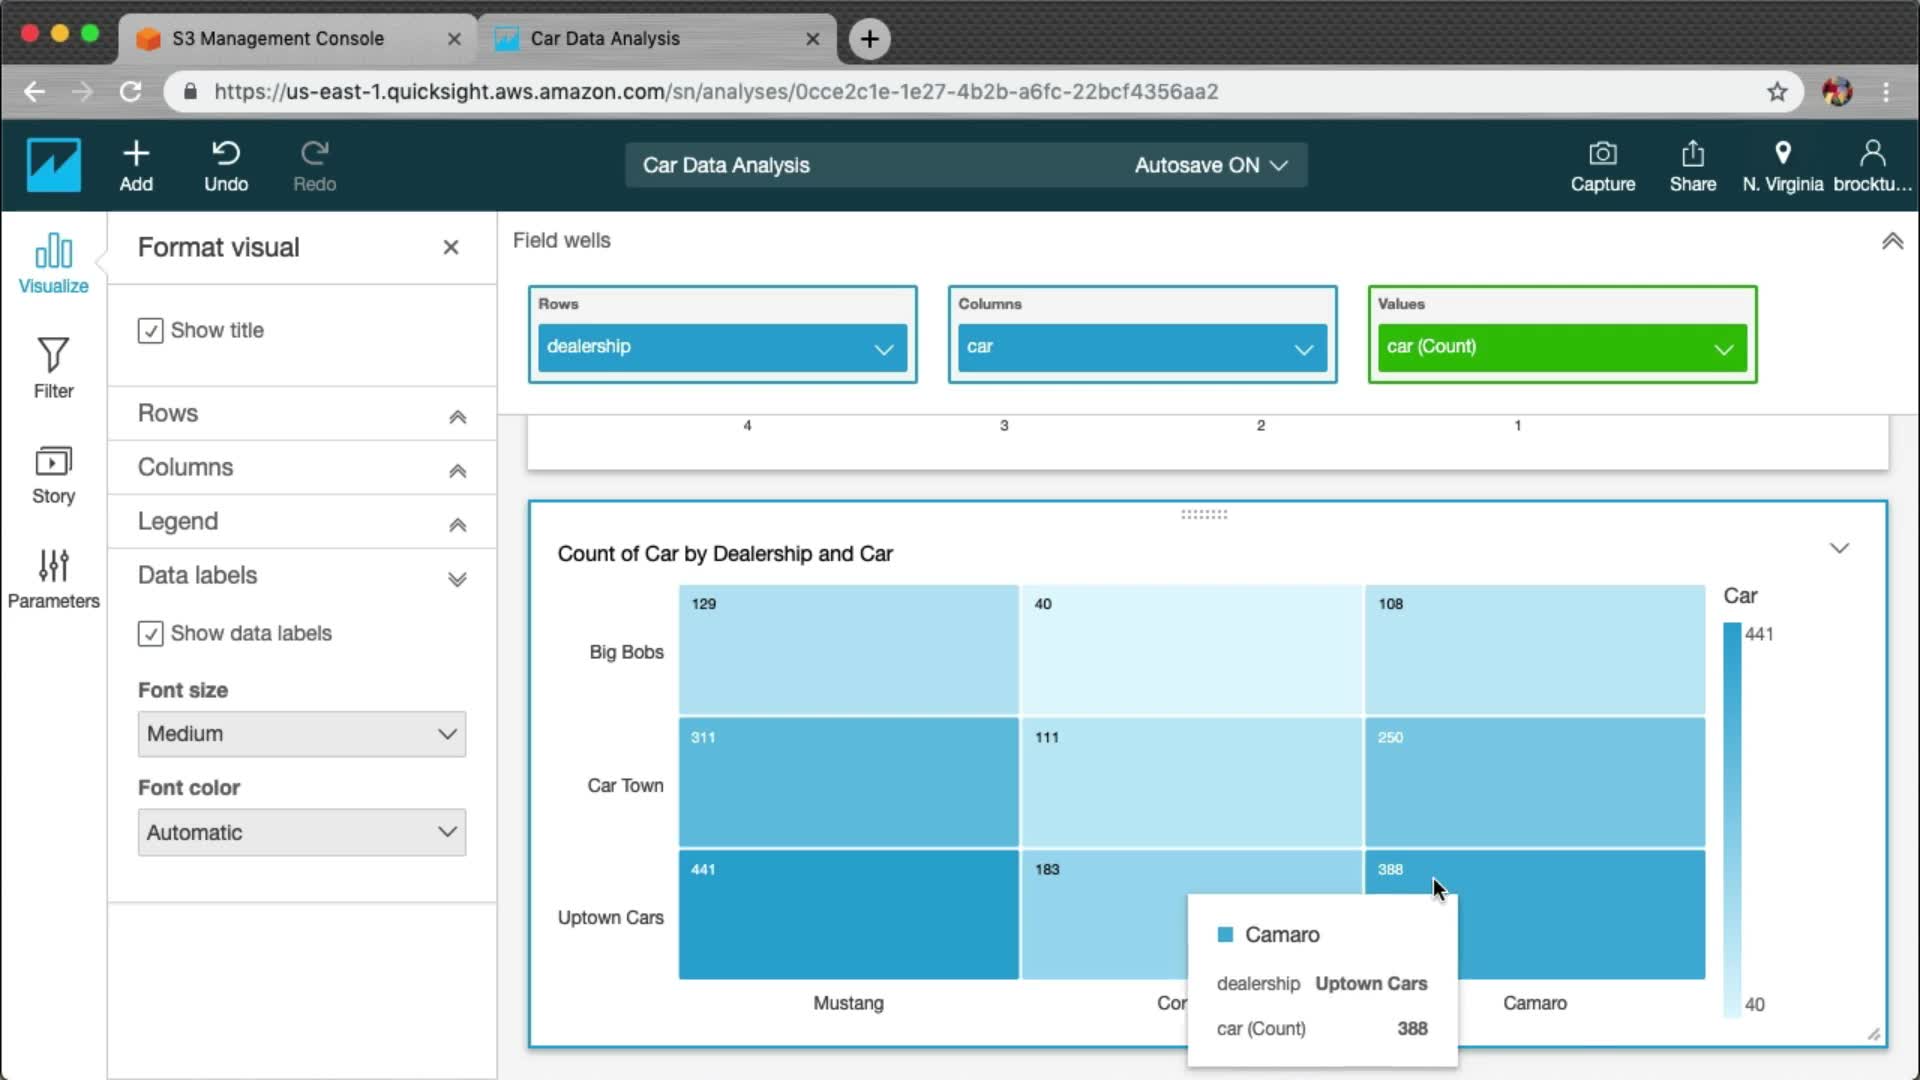This screenshot has width=1920, height=1080.
Task: Close the Format visual panel
Action: click(x=451, y=247)
